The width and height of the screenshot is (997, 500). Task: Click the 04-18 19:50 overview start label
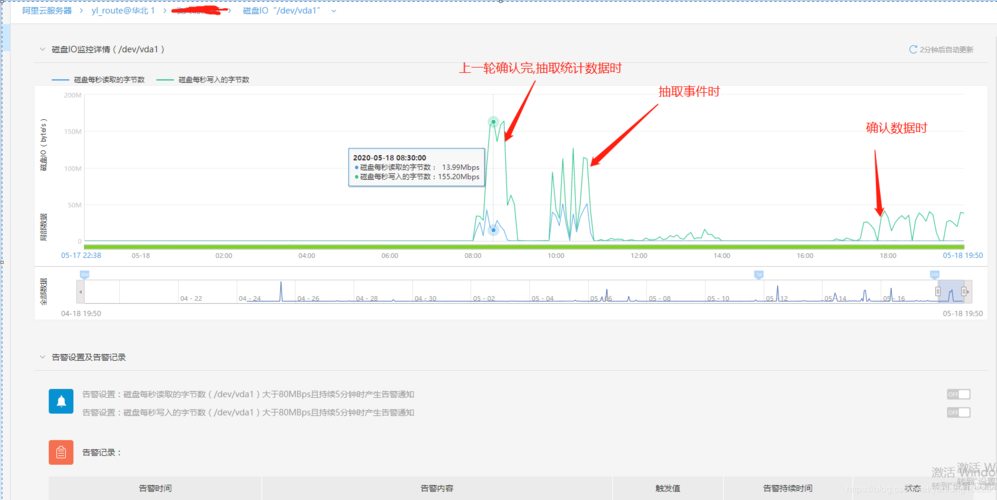pos(81,314)
